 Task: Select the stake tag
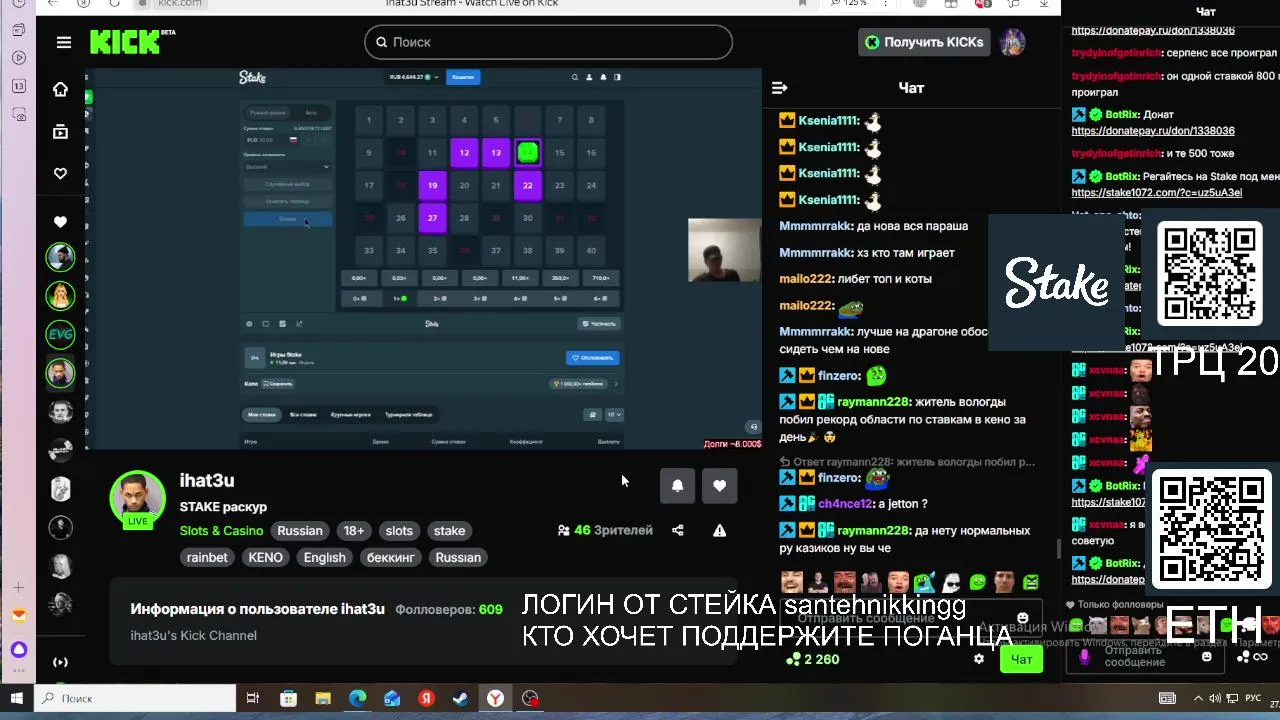click(x=449, y=531)
